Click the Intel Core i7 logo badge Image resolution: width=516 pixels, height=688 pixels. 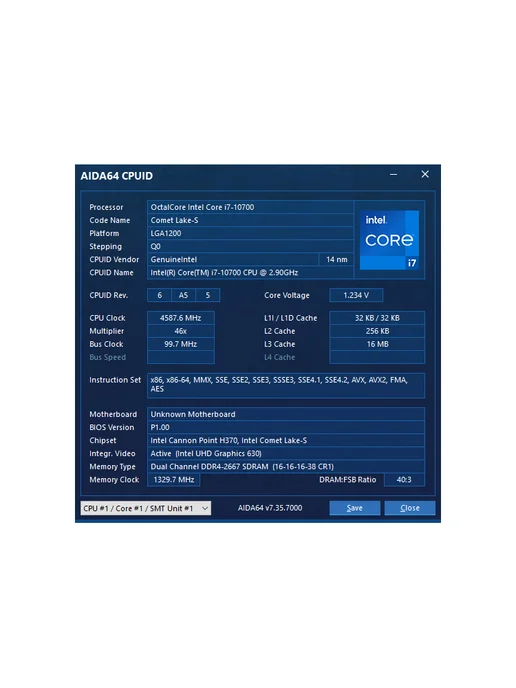tap(389, 240)
